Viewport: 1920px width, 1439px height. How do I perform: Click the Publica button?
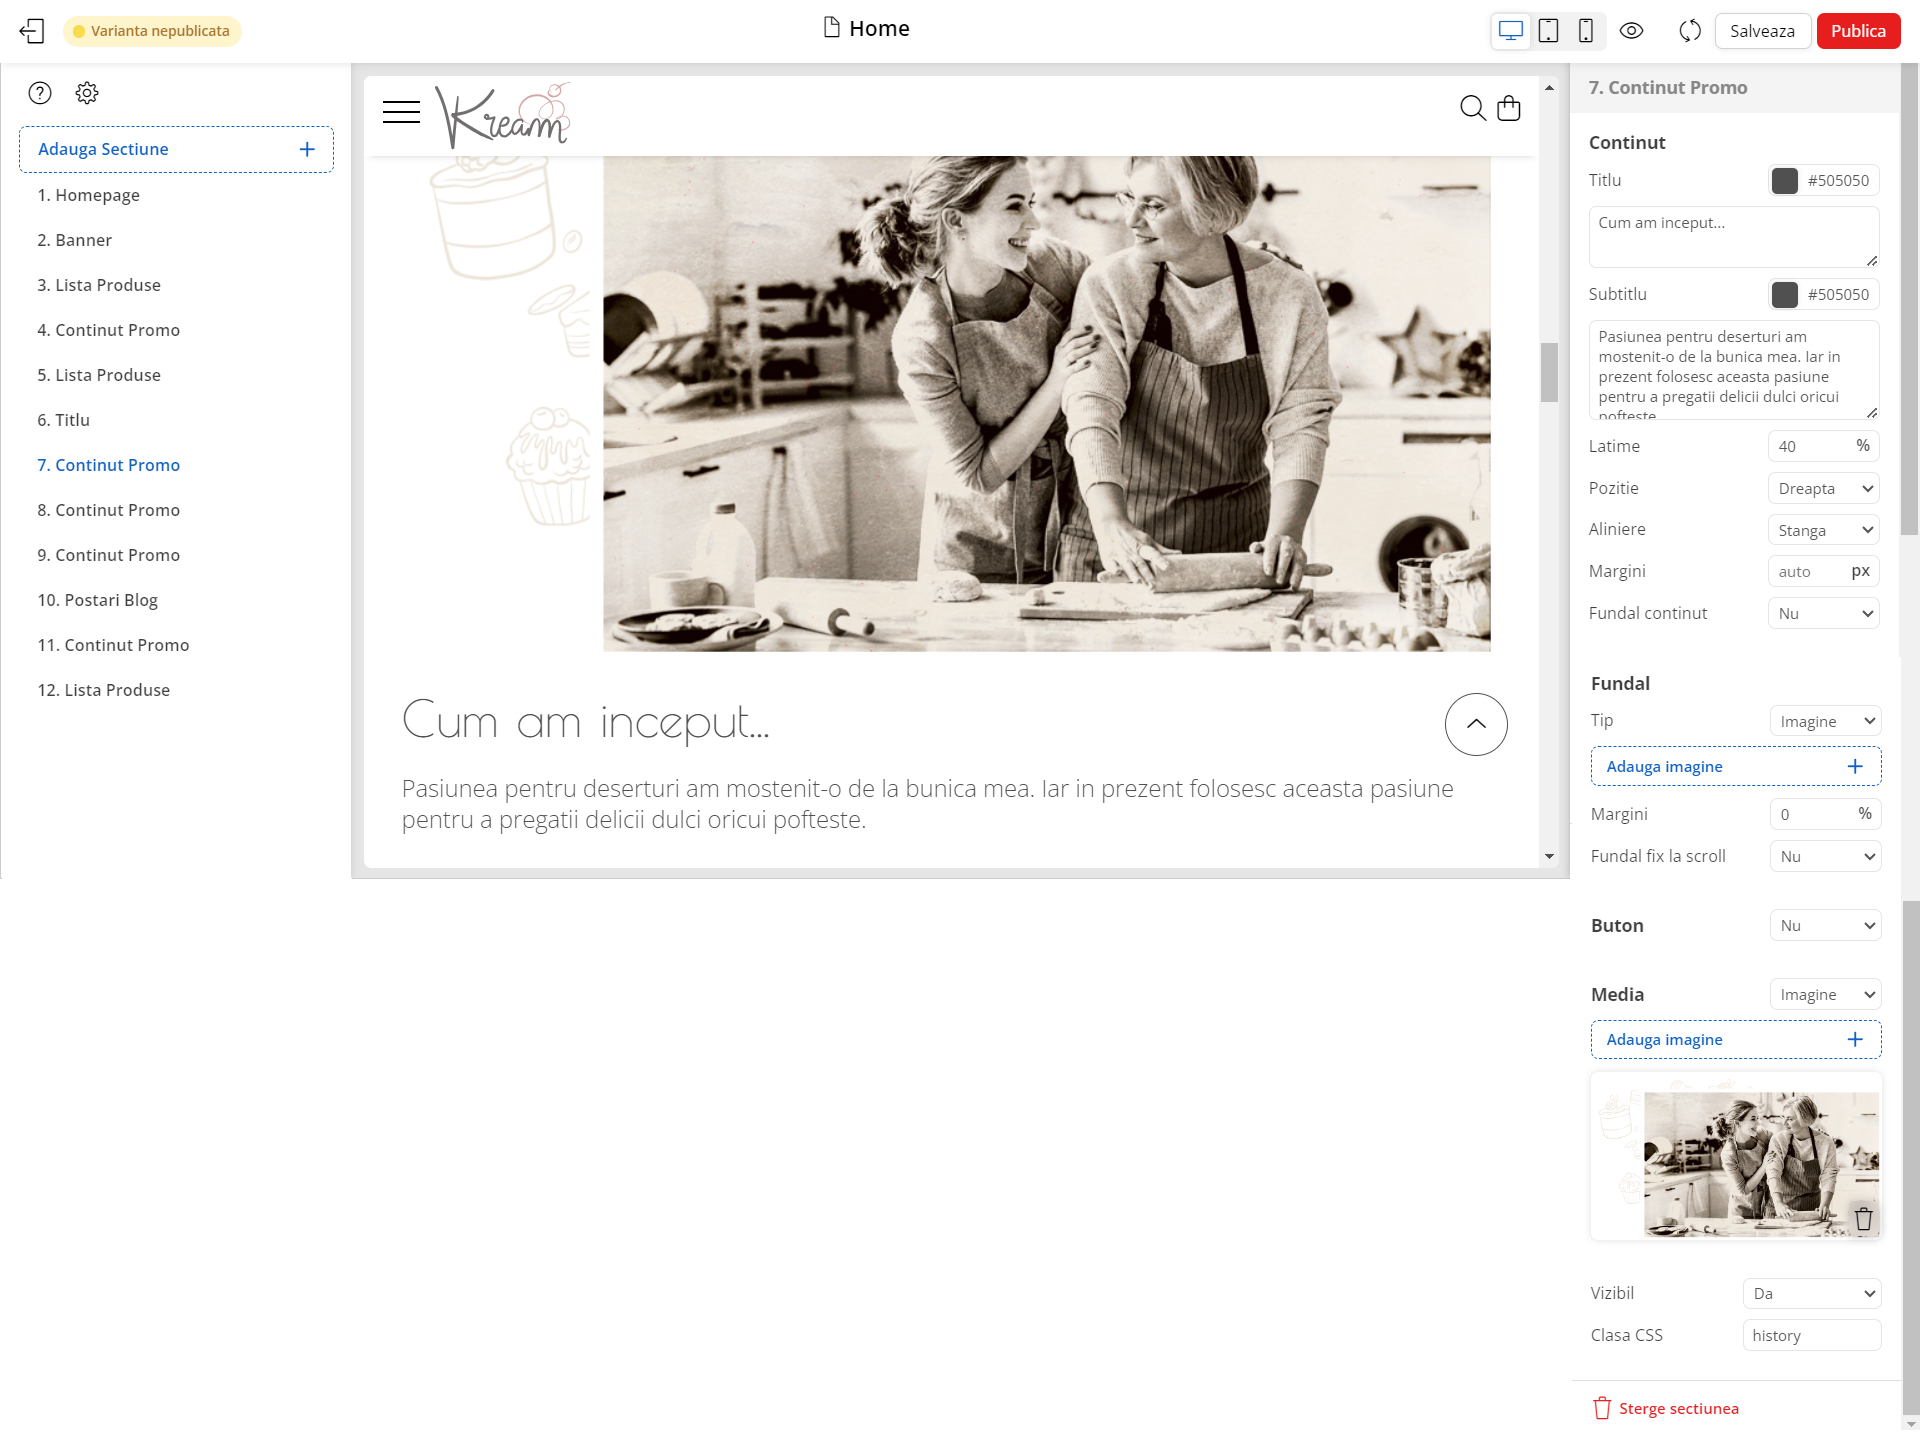(x=1857, y=31)
